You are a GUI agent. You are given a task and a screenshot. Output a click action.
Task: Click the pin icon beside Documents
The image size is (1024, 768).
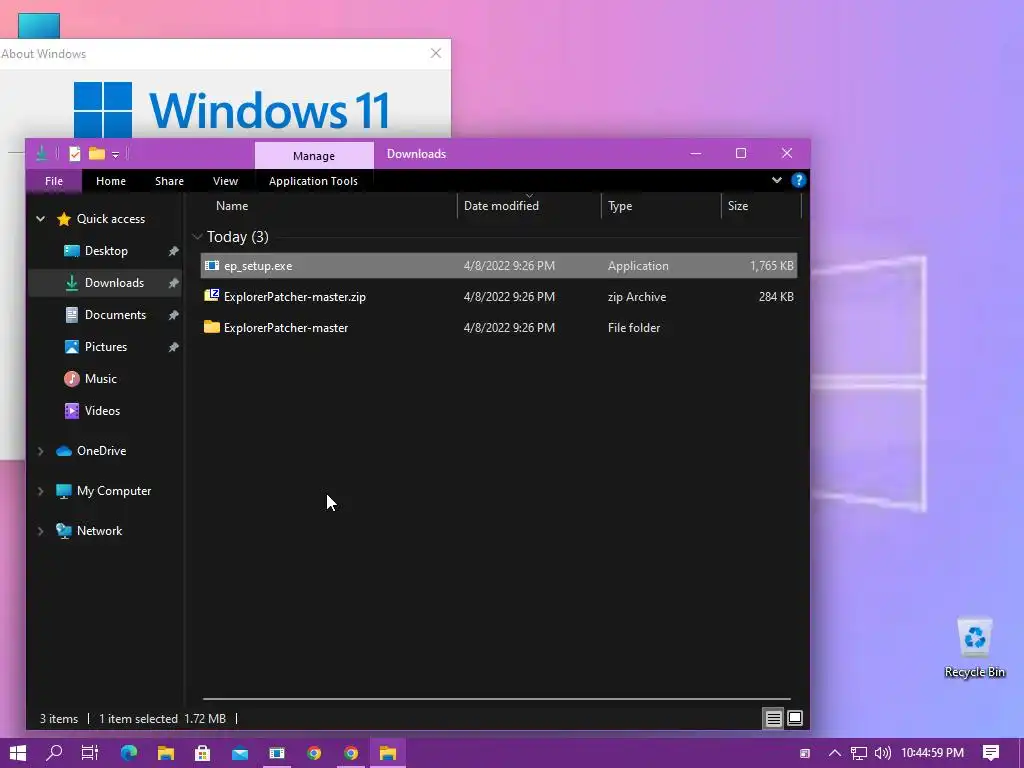[173, 315]
